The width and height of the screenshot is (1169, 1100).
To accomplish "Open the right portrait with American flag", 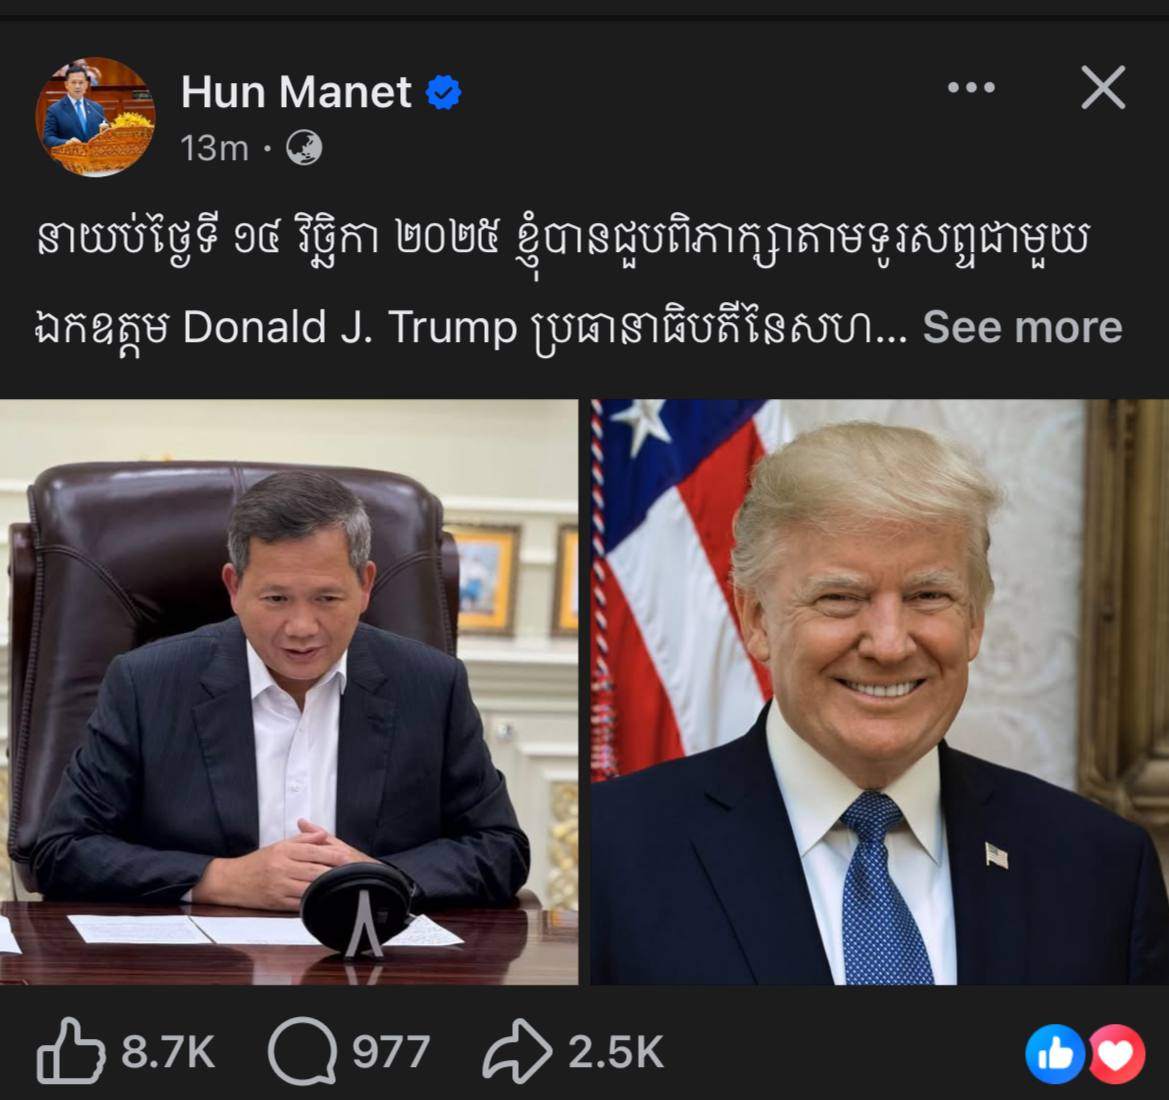I will pos(880,692).
